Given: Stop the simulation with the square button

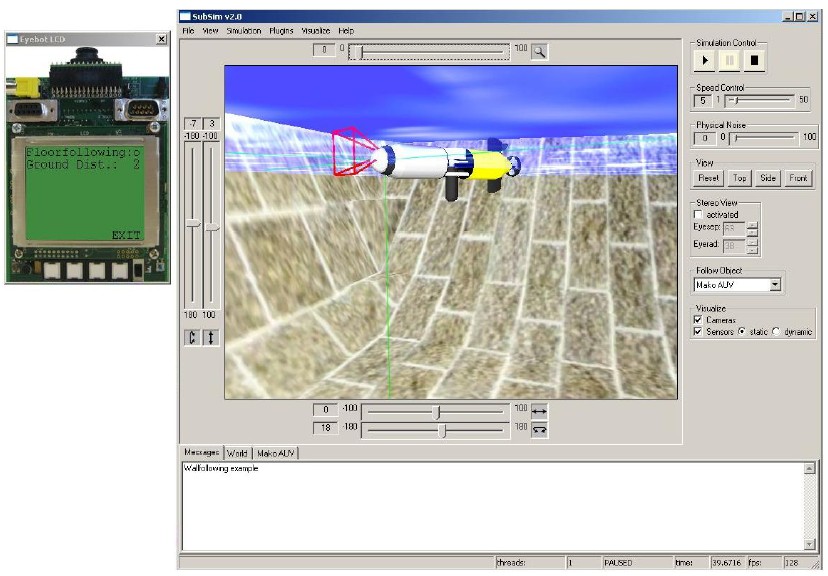Looking at the screenshot, I should click(x=755, y=61).
